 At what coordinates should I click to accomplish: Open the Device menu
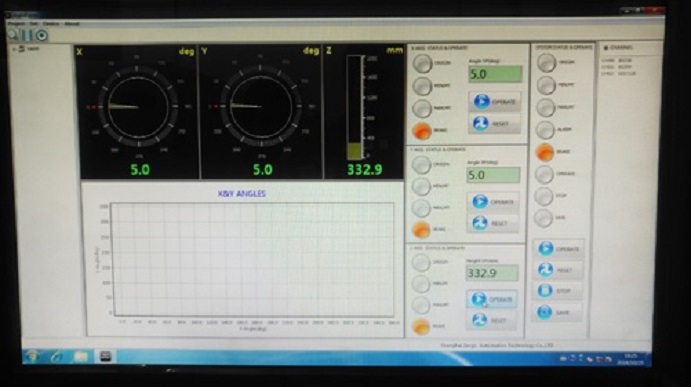[51, 23]
